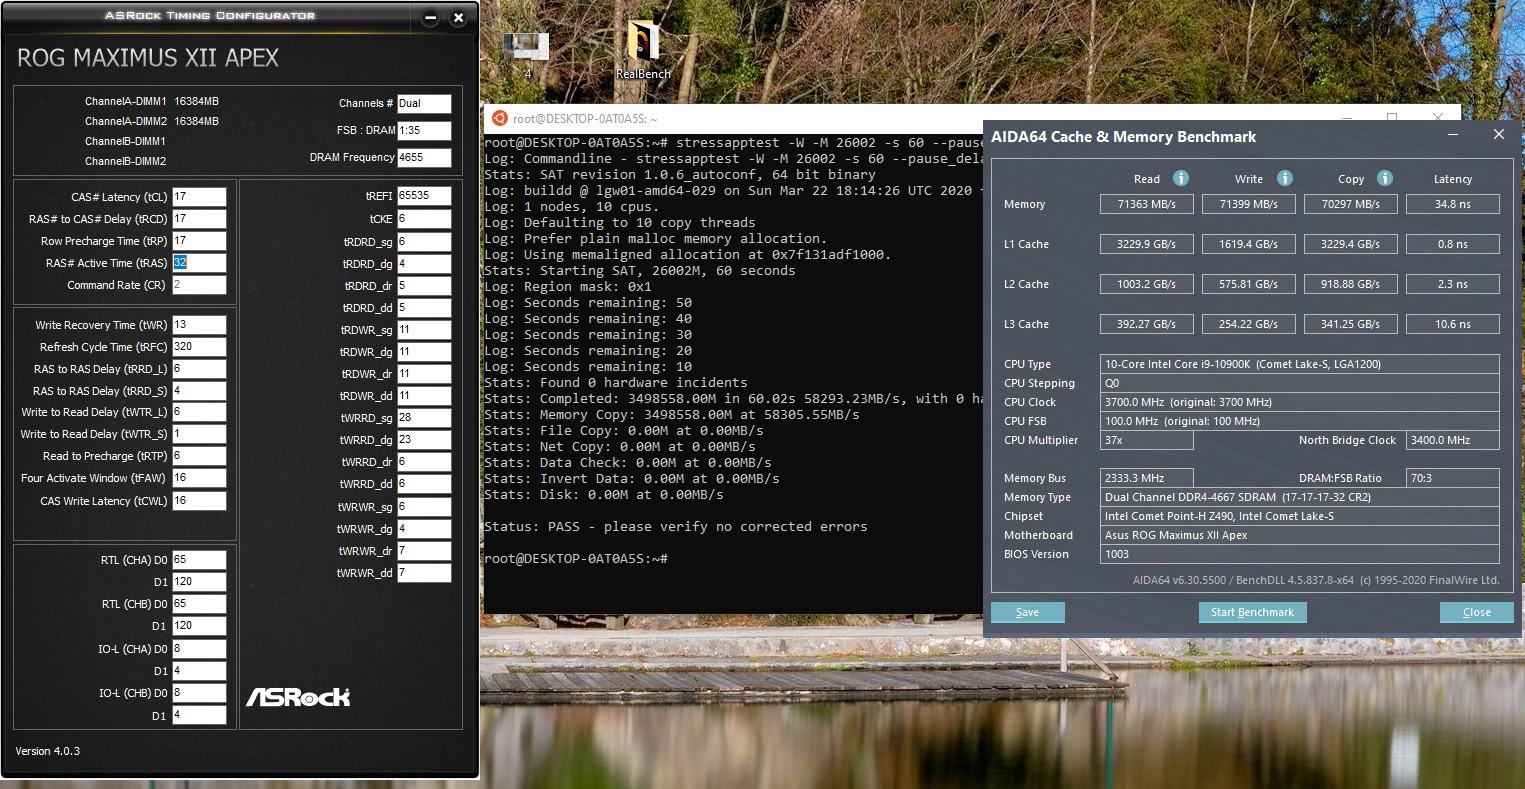Open the RealBench desktop icon
Screen dimensions: 1525x789
[643, 50]
